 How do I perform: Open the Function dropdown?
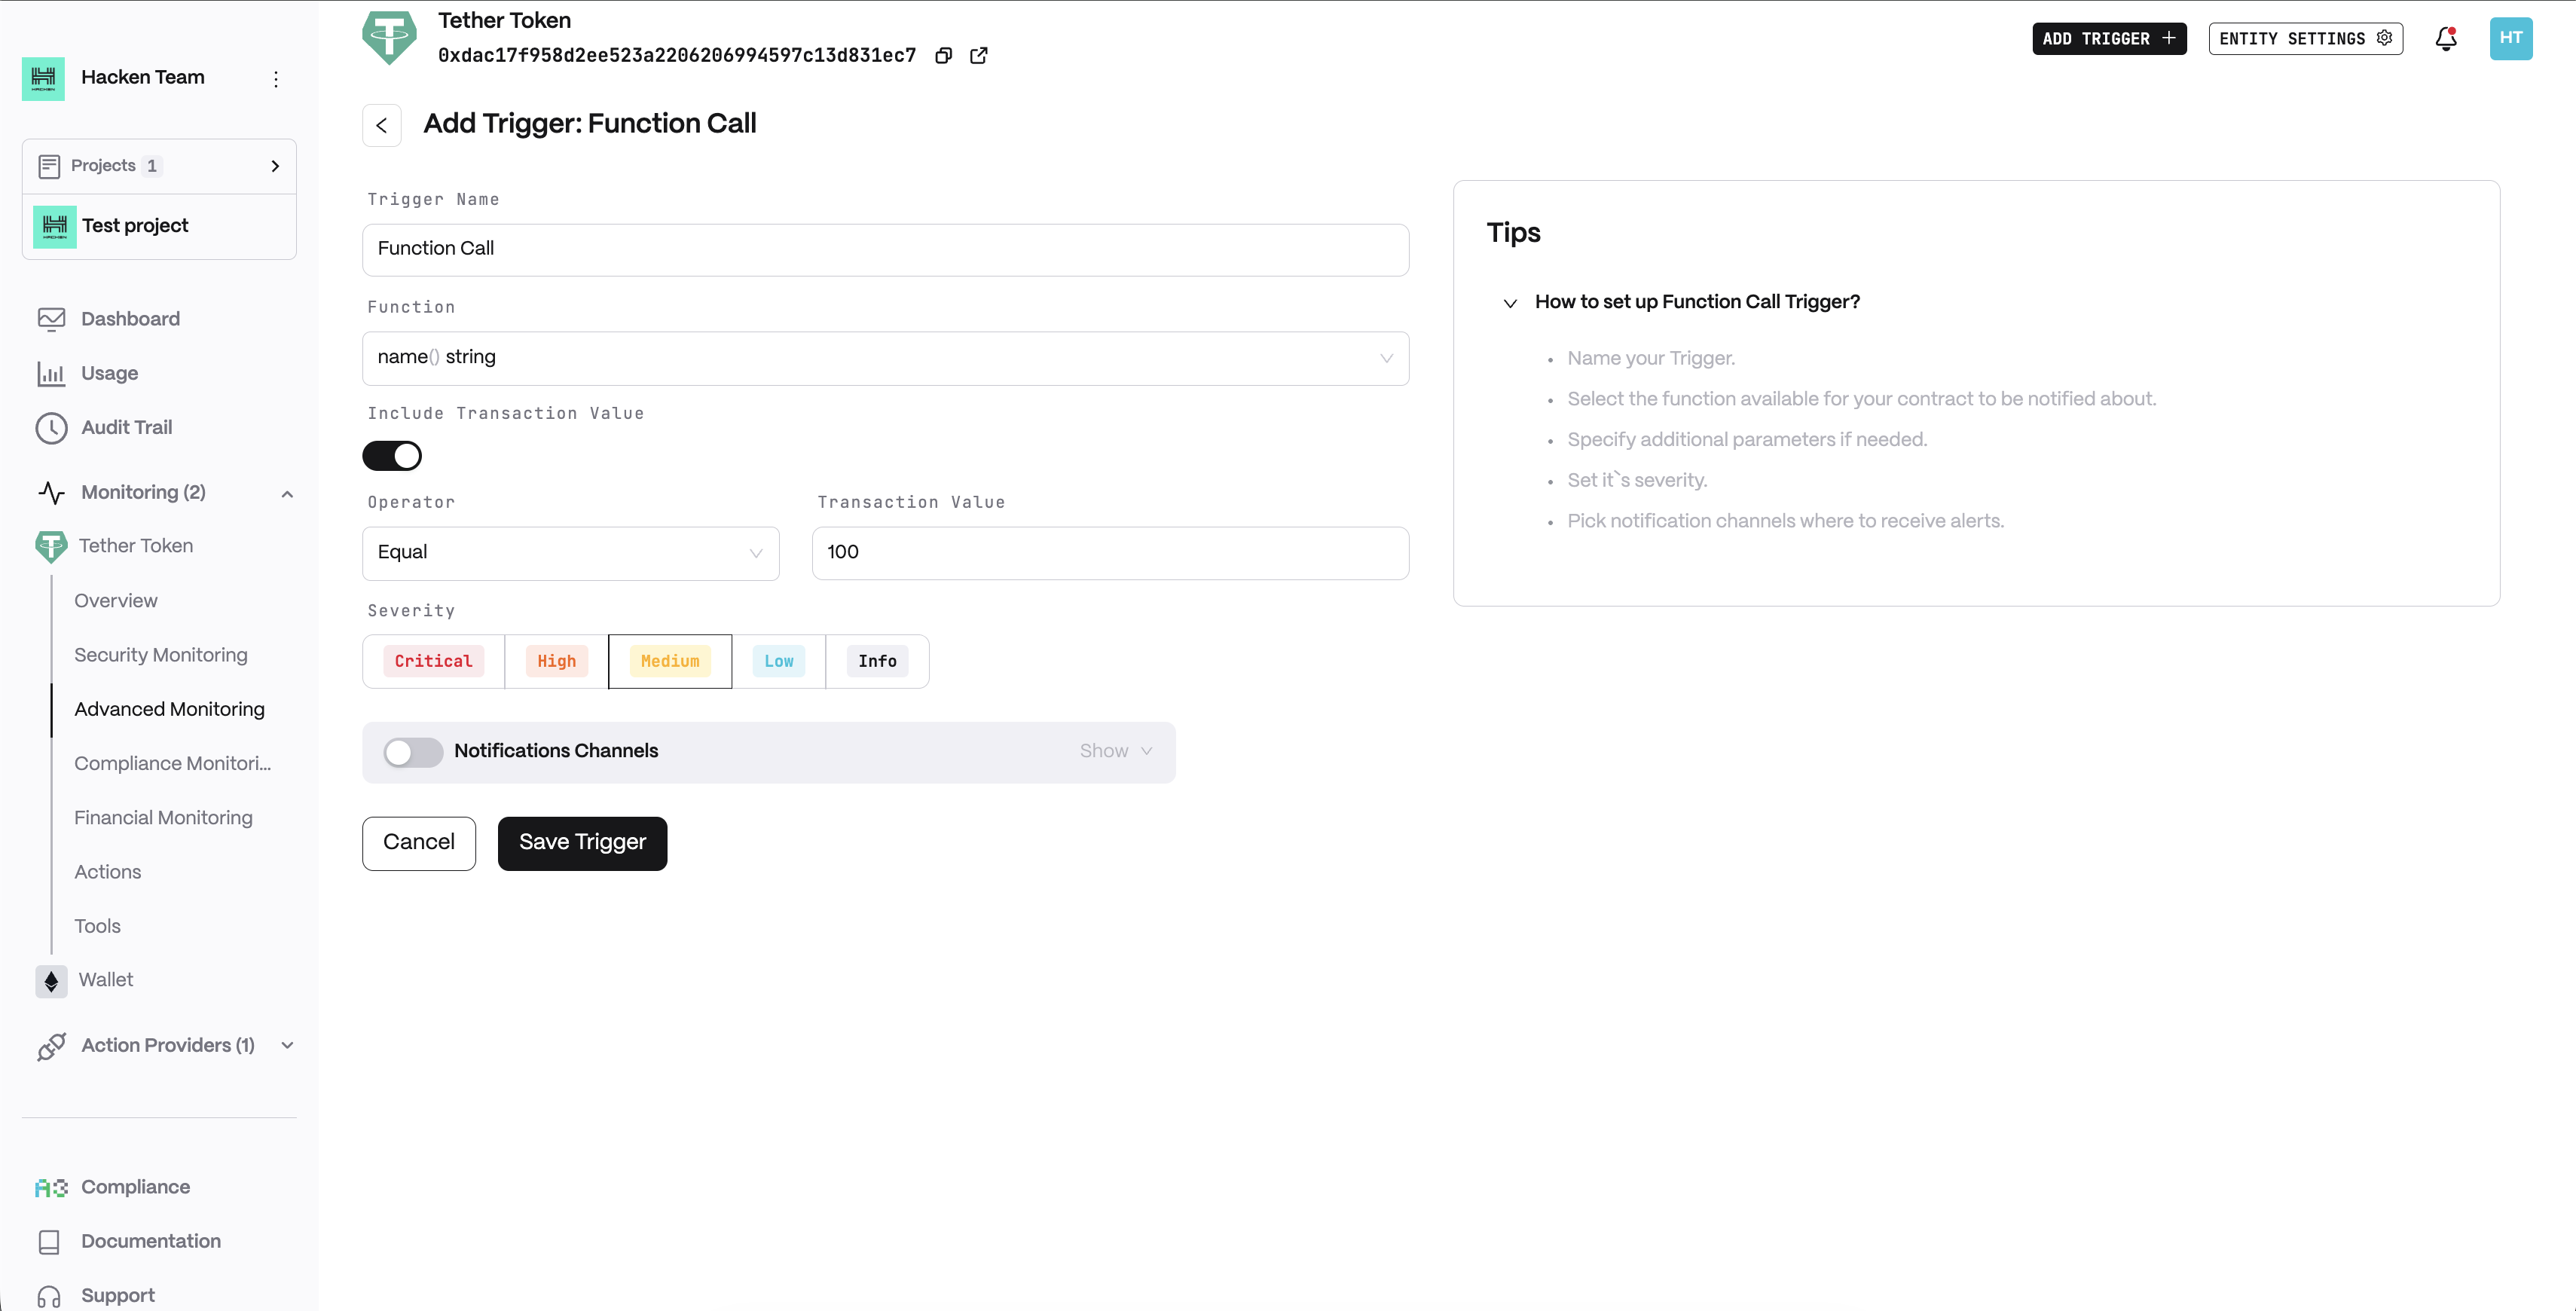coord(885,358)
